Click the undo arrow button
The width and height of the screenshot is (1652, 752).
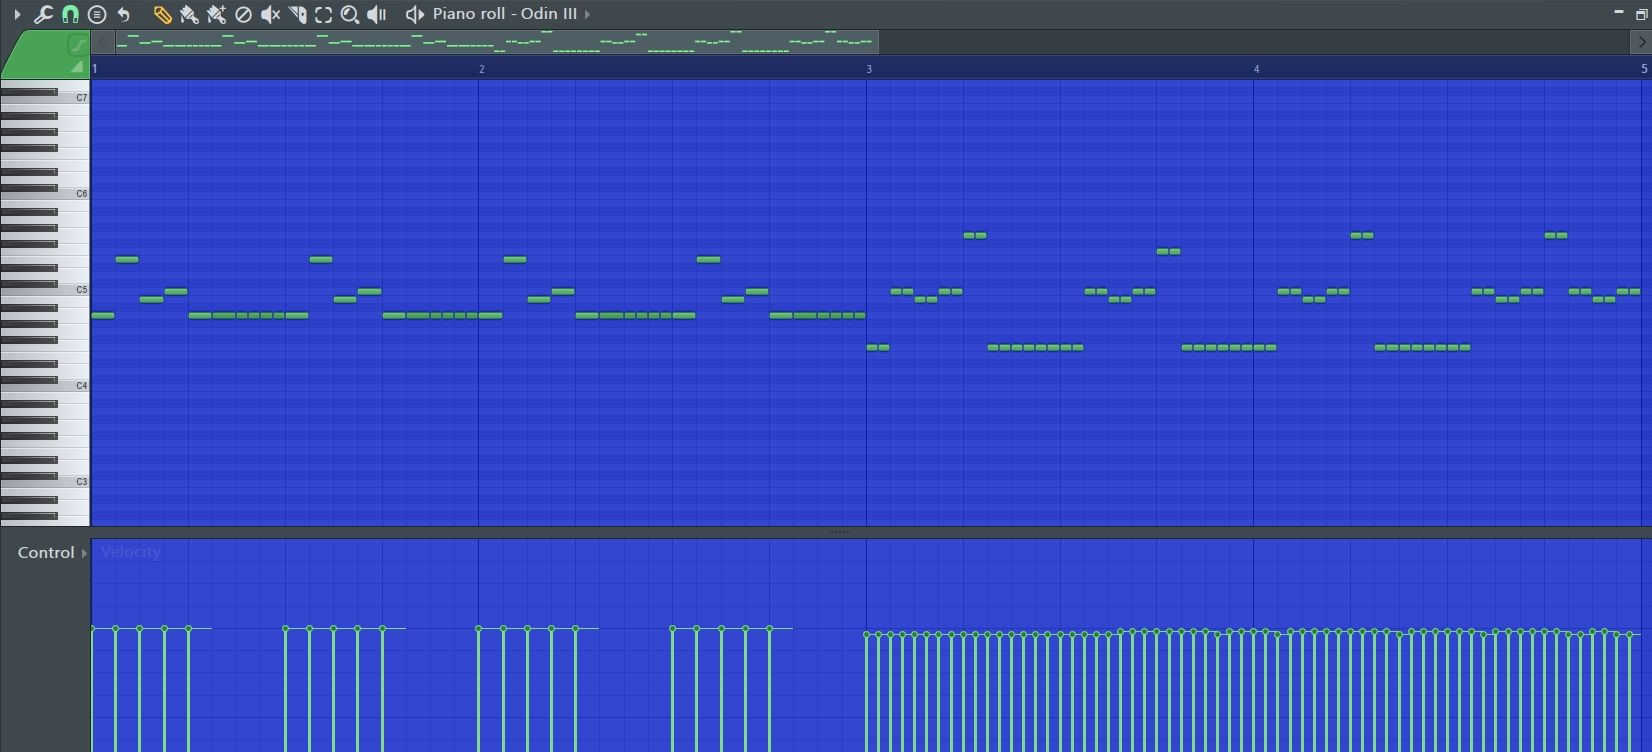tap(124, 14)
